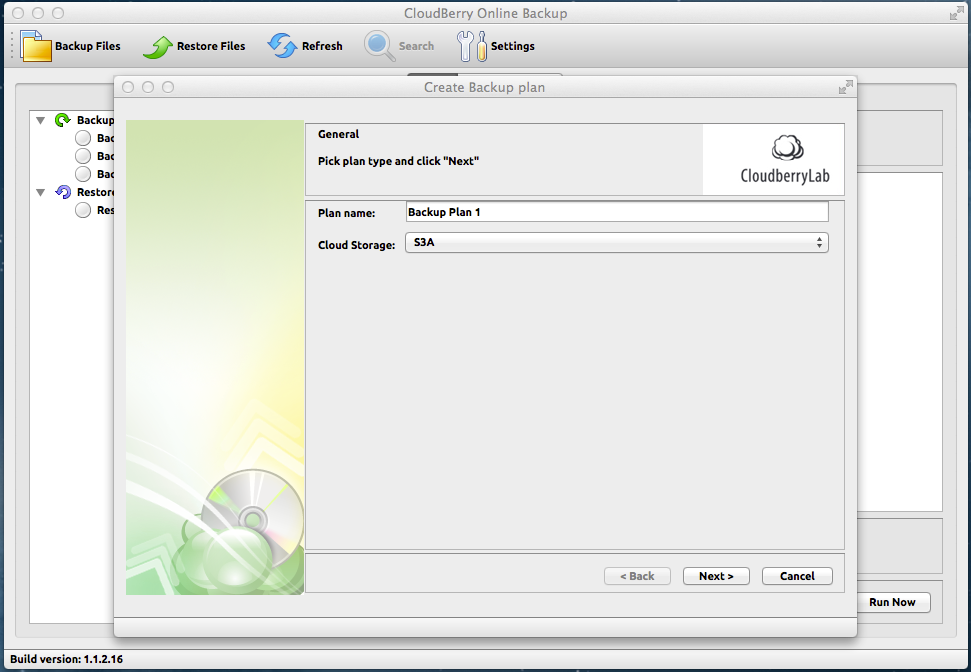Run the selected plan with Run Now

(x=892, y=602)
